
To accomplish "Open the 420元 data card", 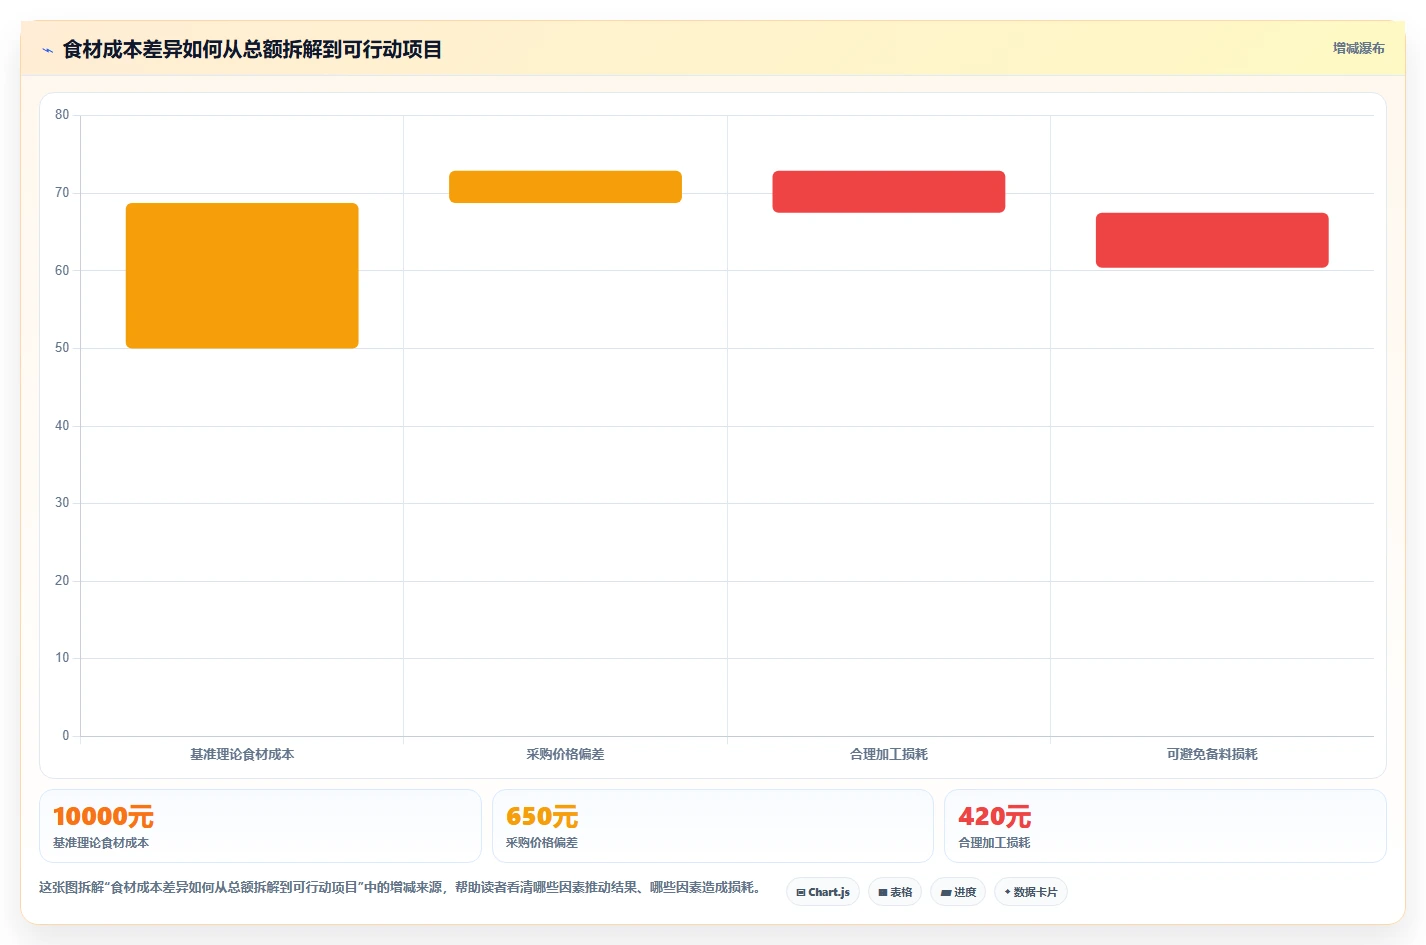I will pos(1165,826).
